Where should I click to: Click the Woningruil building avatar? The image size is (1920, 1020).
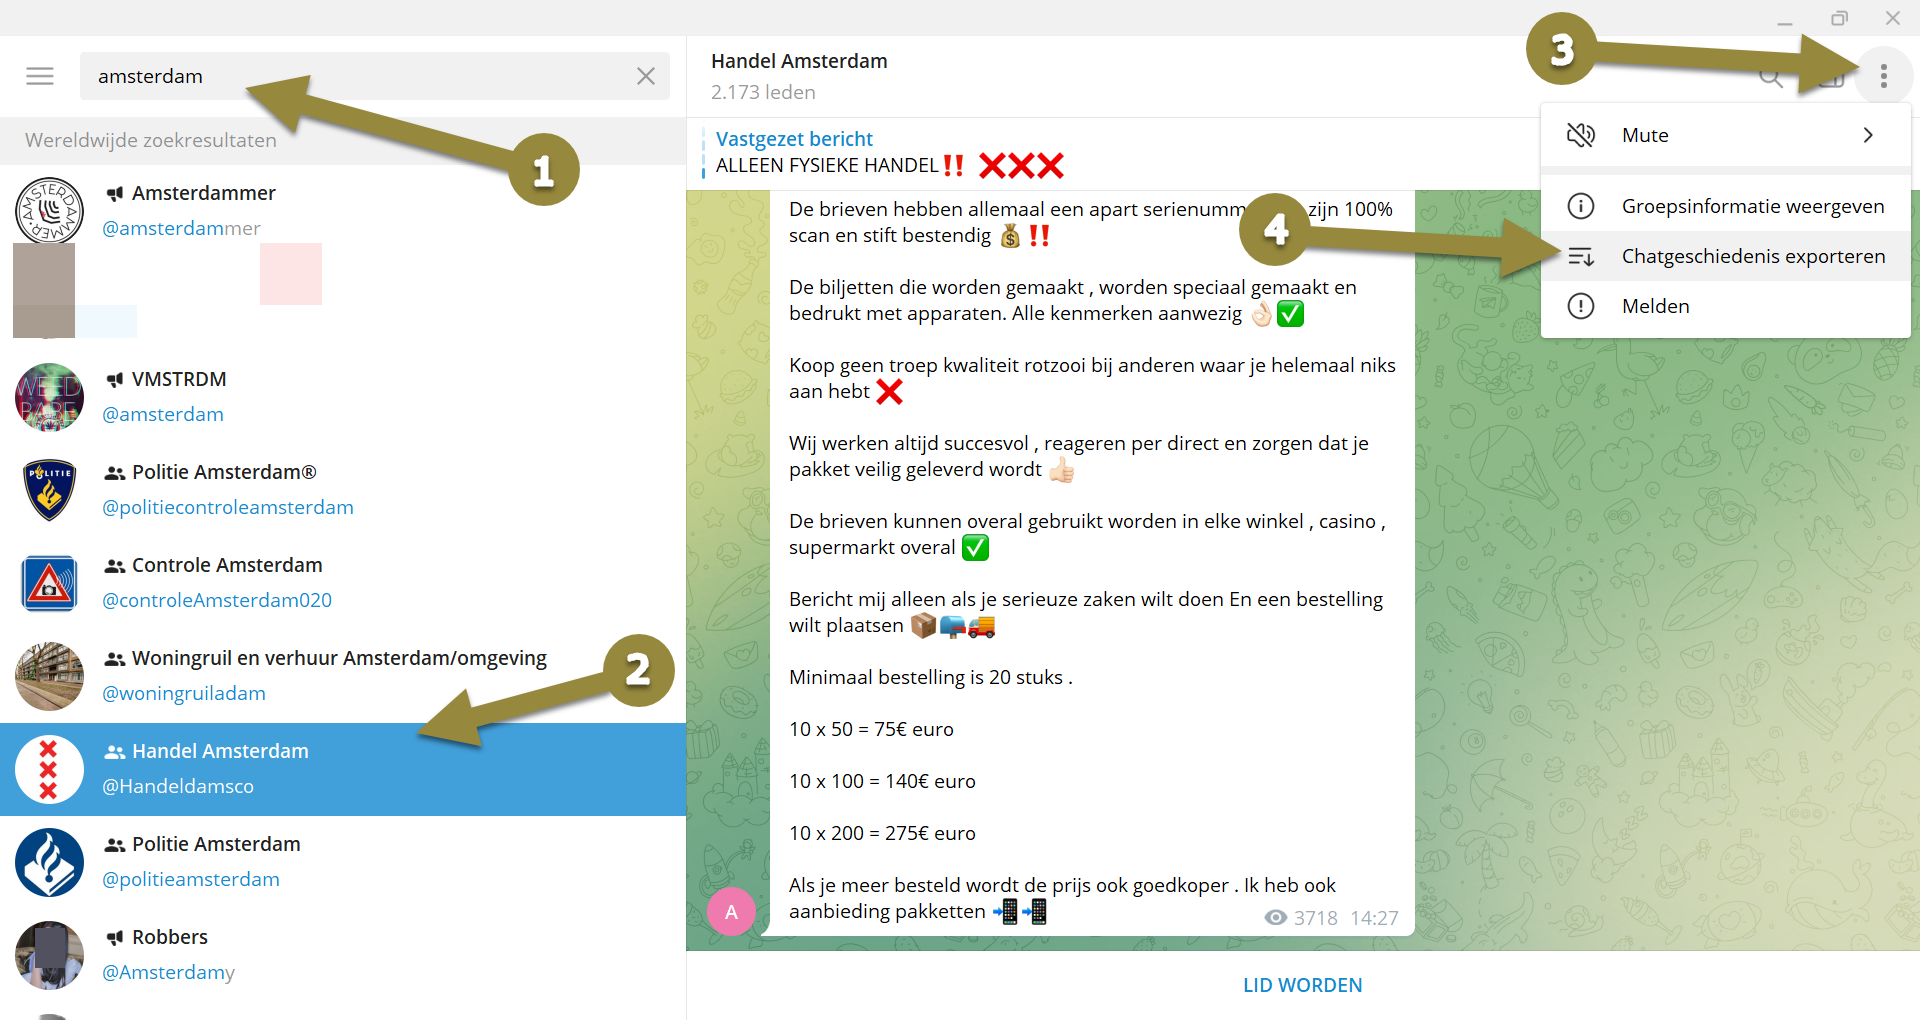[49, 676]
